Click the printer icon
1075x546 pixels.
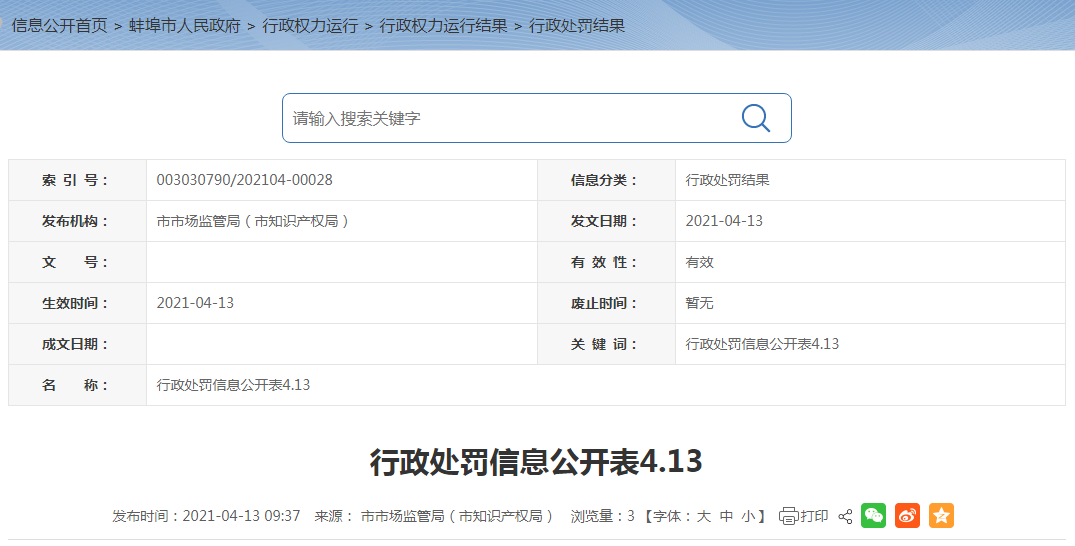click(x=788, y=516)
